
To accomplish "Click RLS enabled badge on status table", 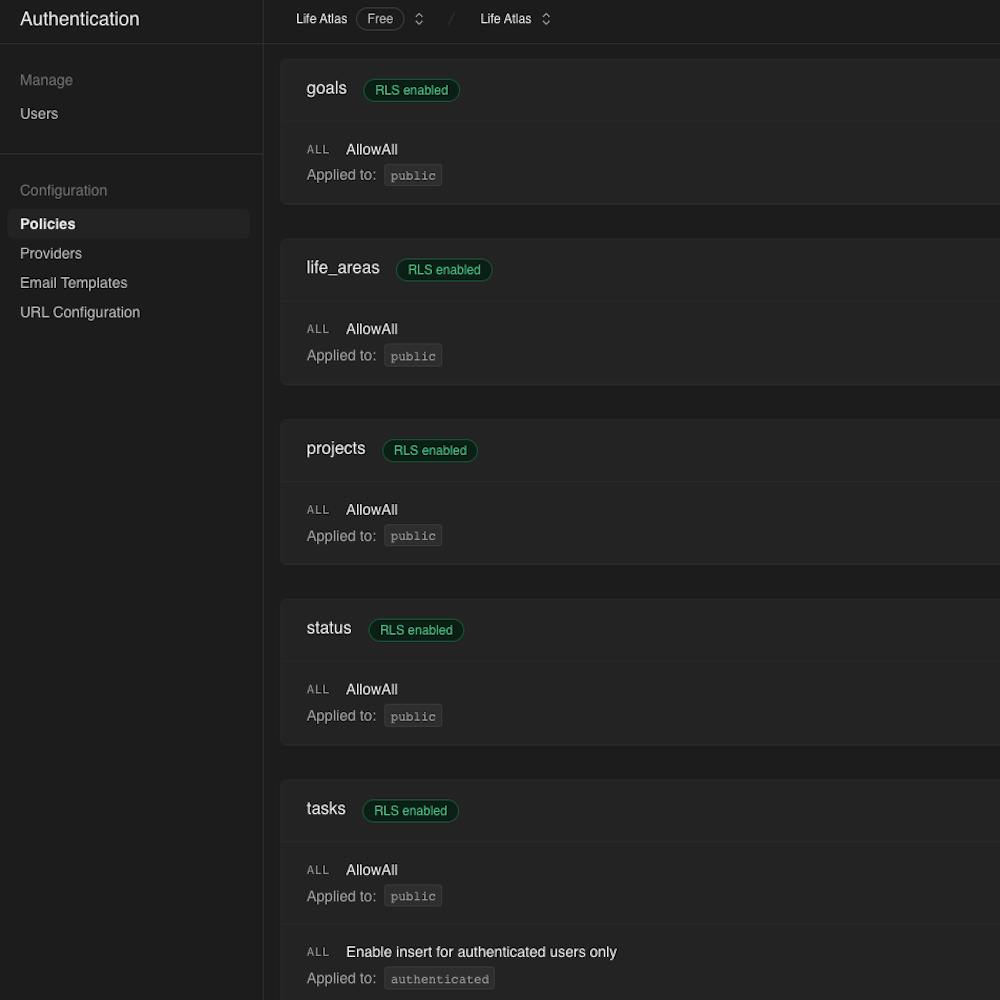I will (x=416, y=630).
